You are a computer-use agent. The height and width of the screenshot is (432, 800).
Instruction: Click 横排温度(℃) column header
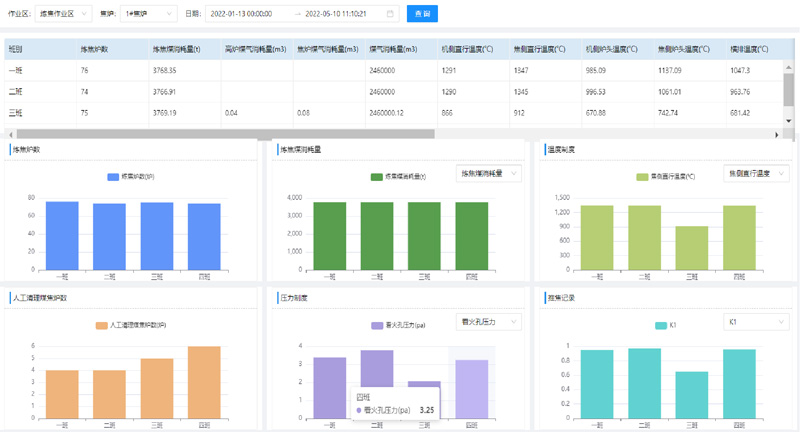[x=755, y=49]
